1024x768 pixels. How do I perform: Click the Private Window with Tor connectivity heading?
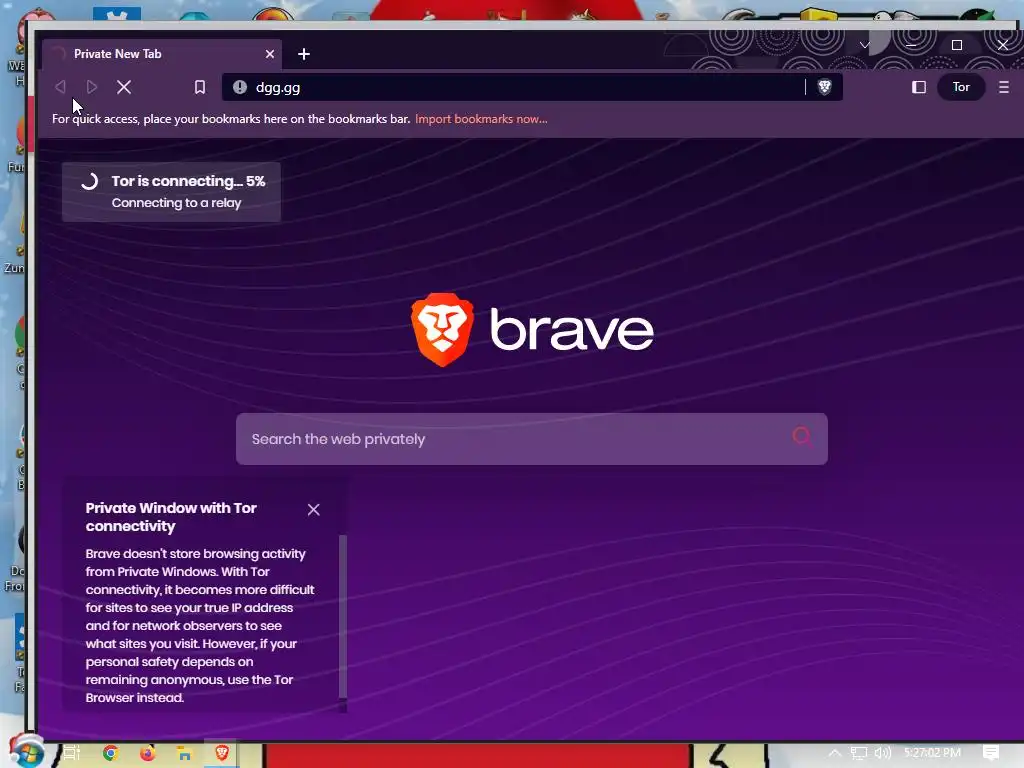171,517
